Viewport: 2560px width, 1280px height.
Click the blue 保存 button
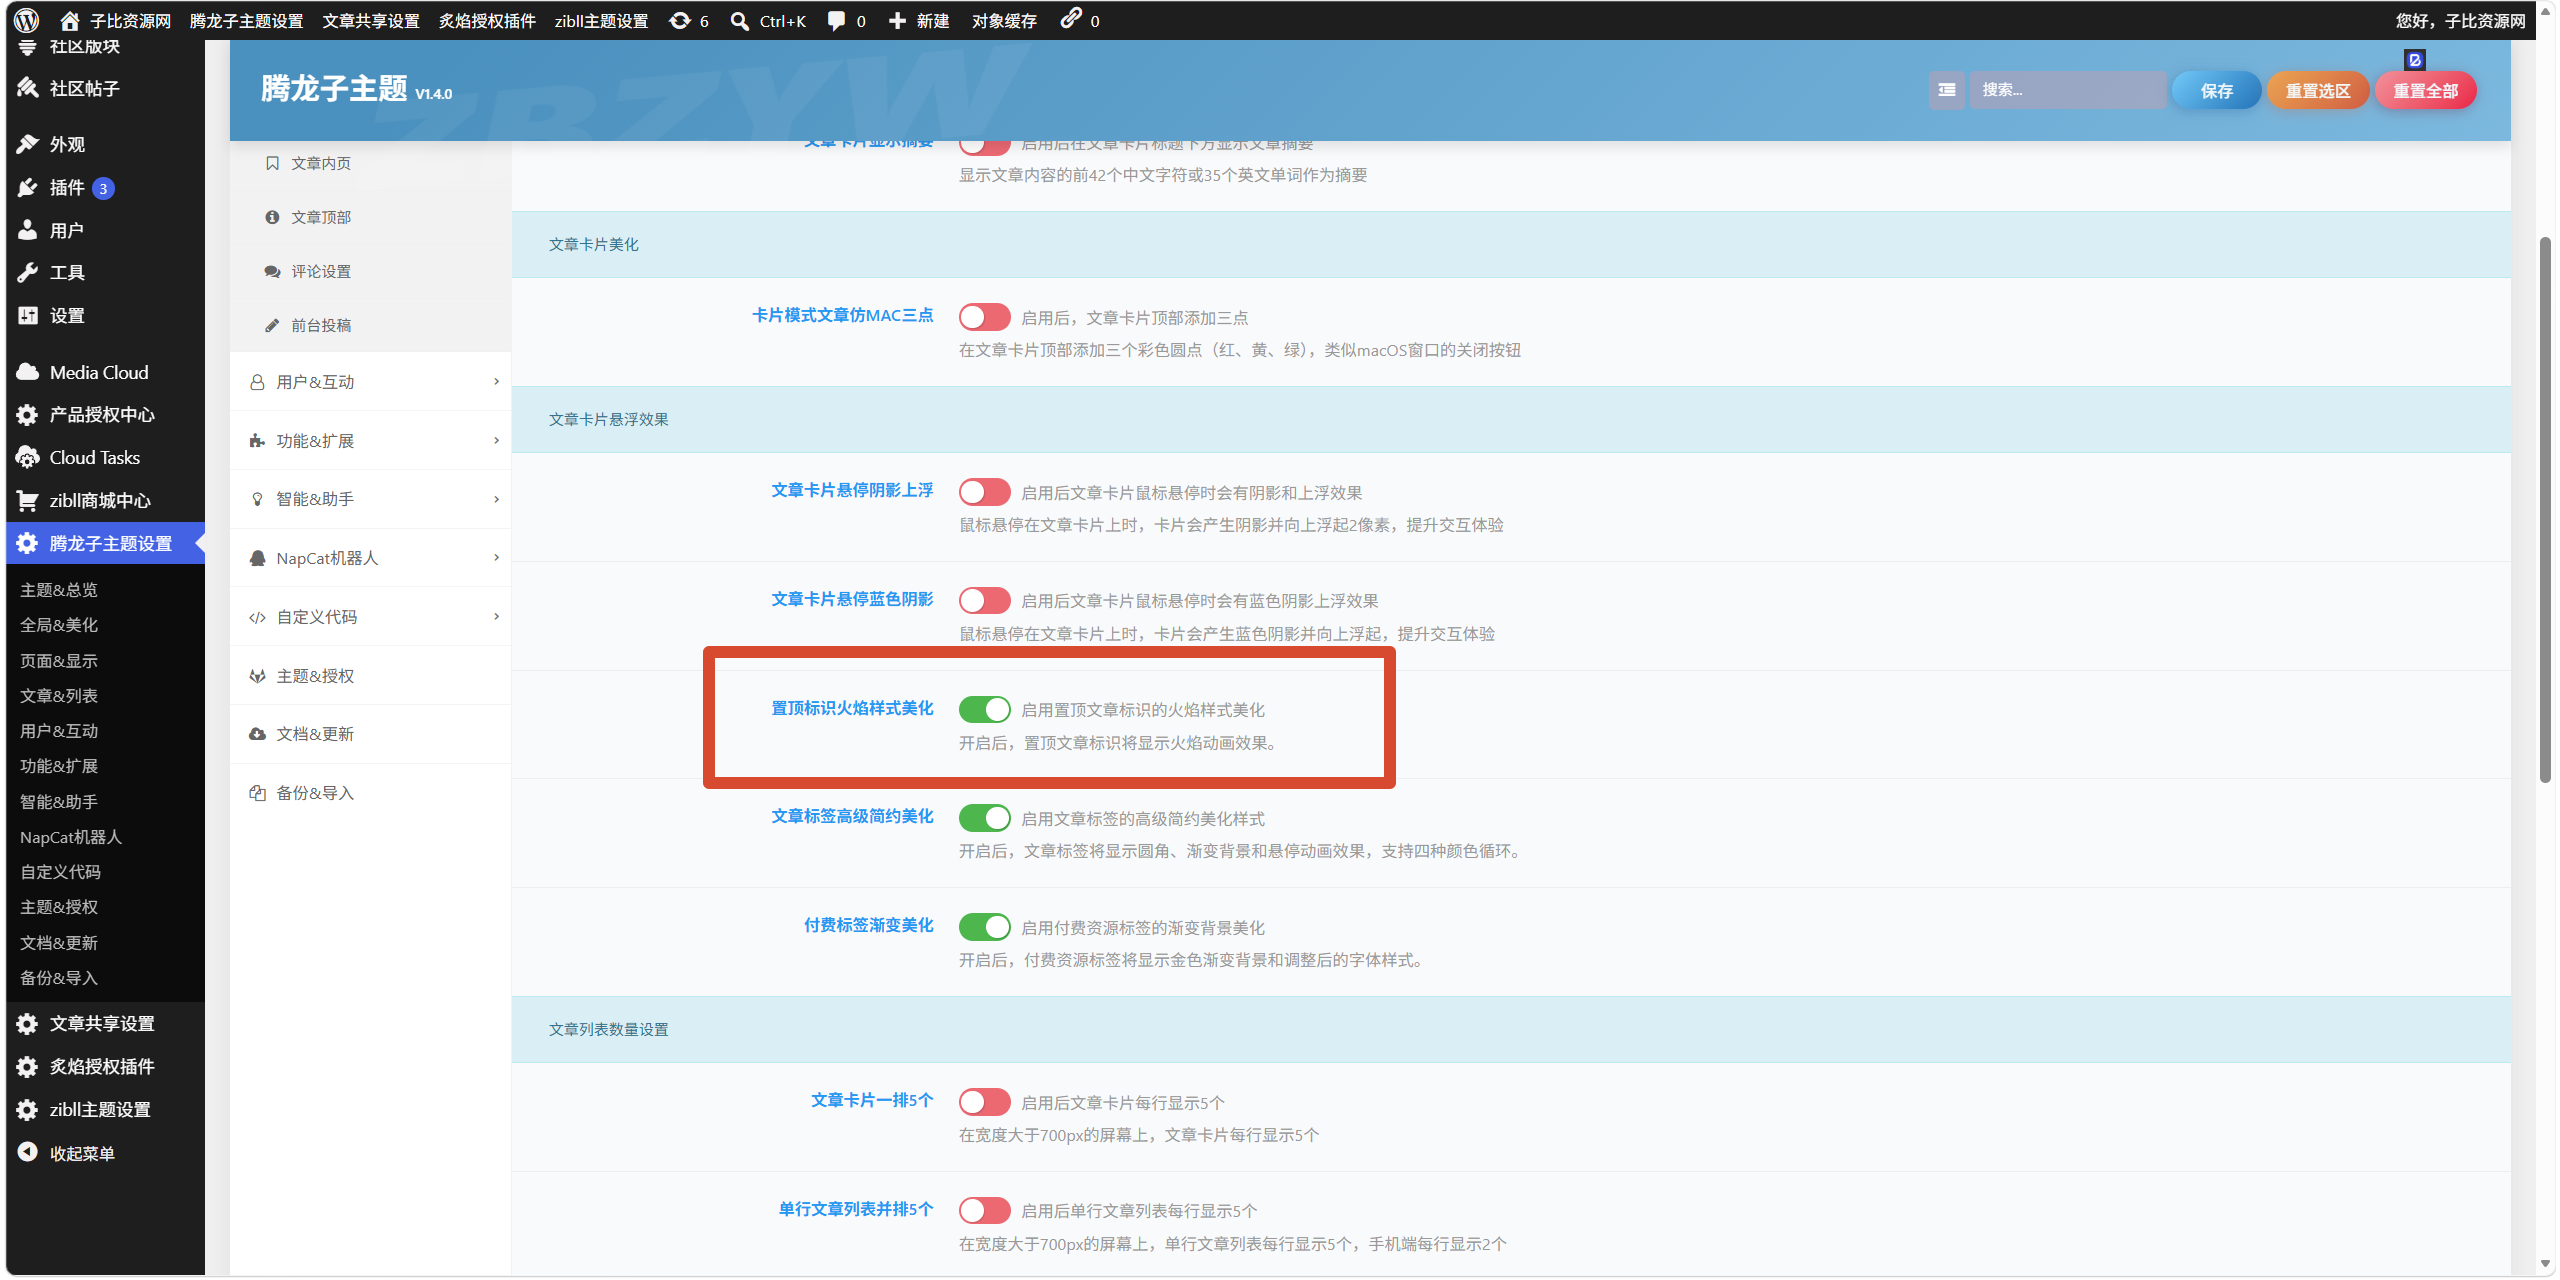2216,90
